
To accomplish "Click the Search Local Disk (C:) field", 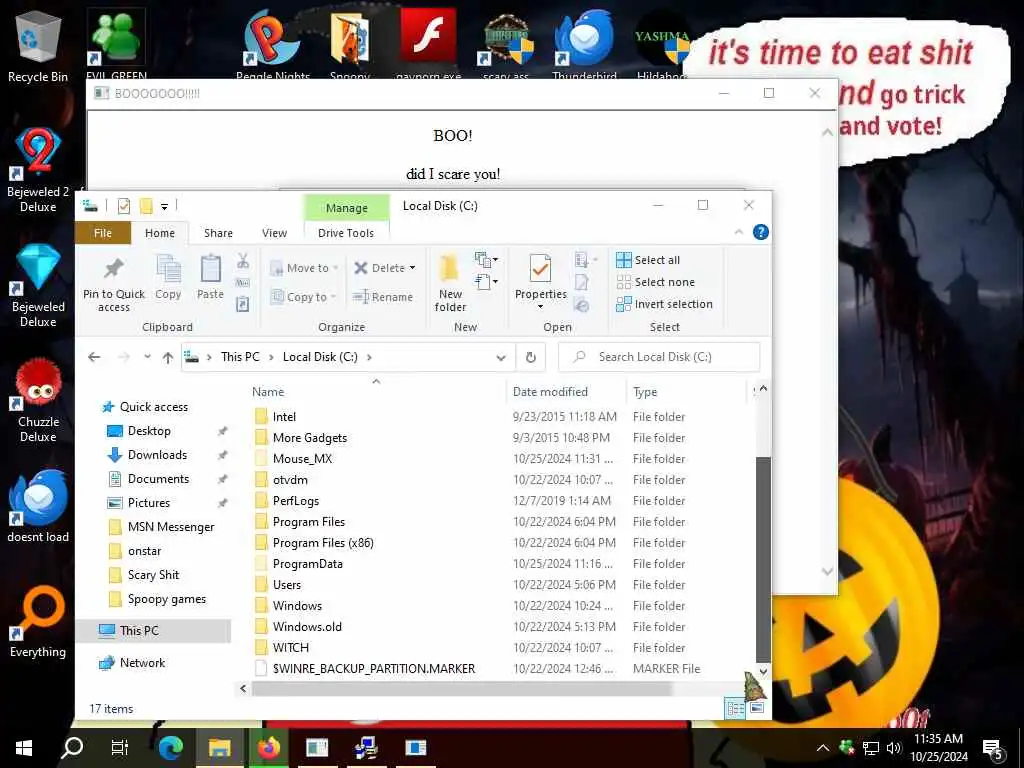I will click(x=660, y=357).
